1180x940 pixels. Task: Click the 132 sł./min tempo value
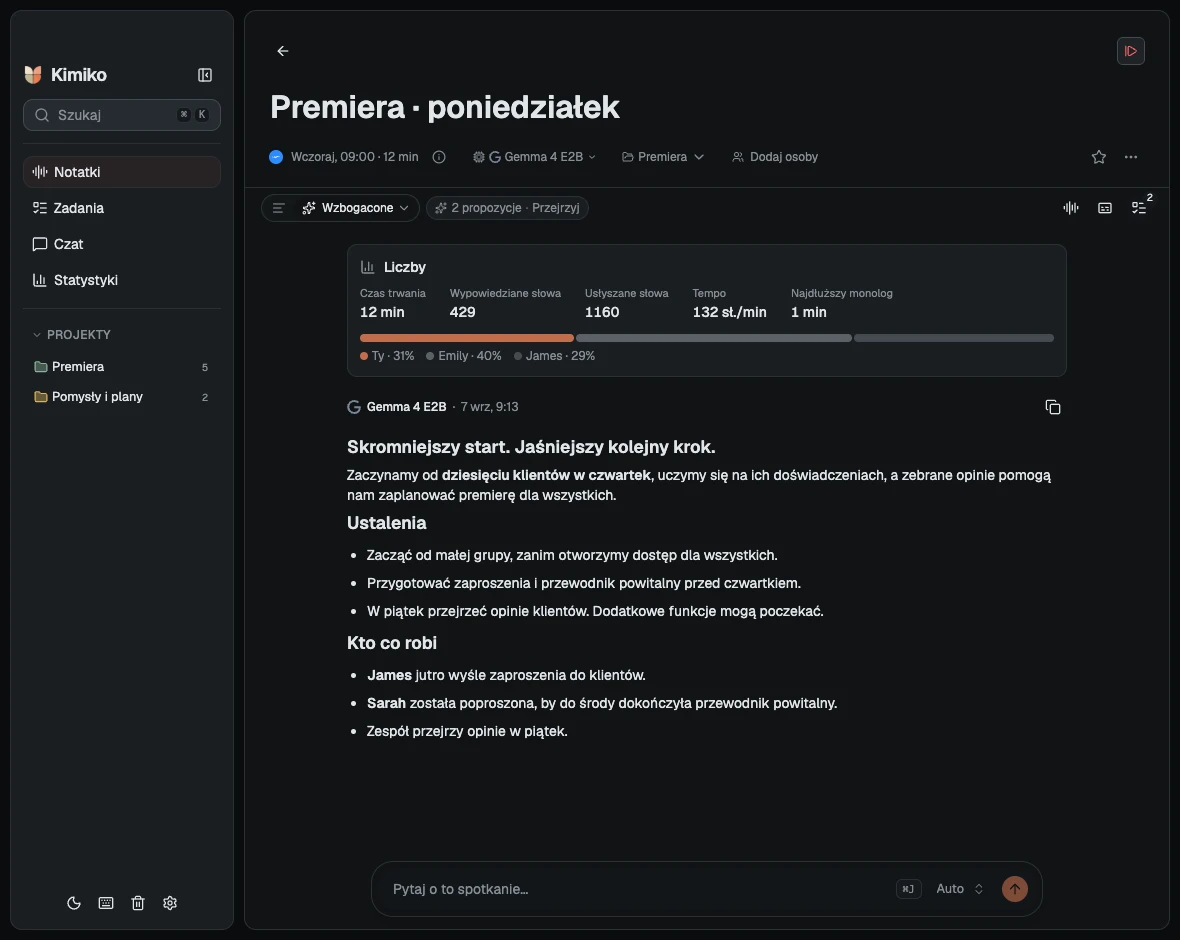(x=729, y=312)
